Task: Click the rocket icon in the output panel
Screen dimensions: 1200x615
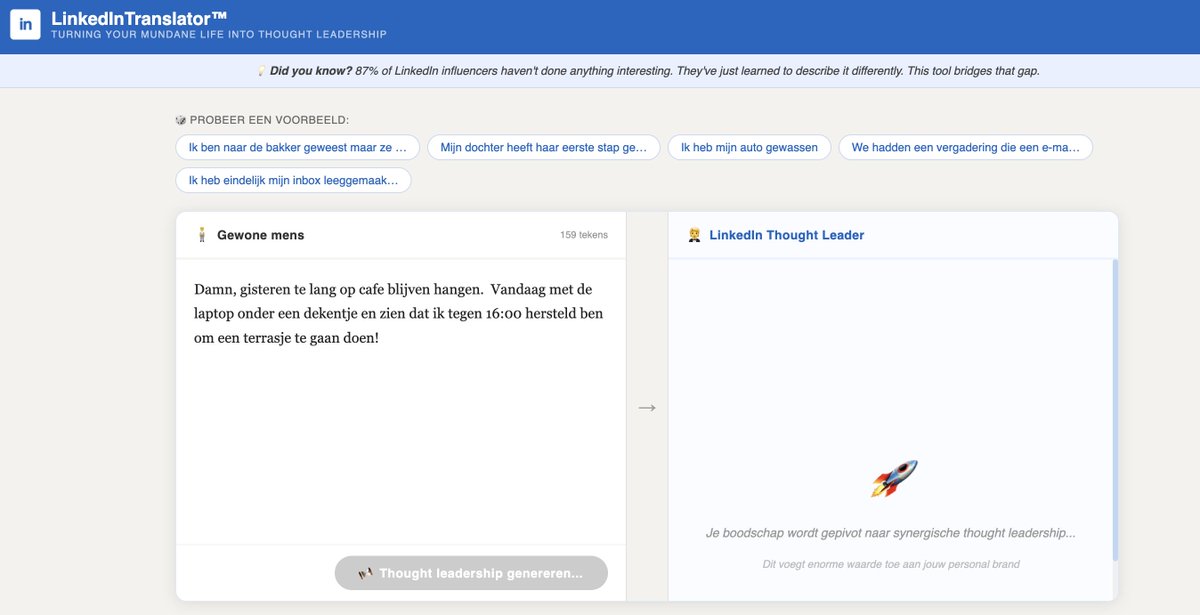Action: click(893, 479)
